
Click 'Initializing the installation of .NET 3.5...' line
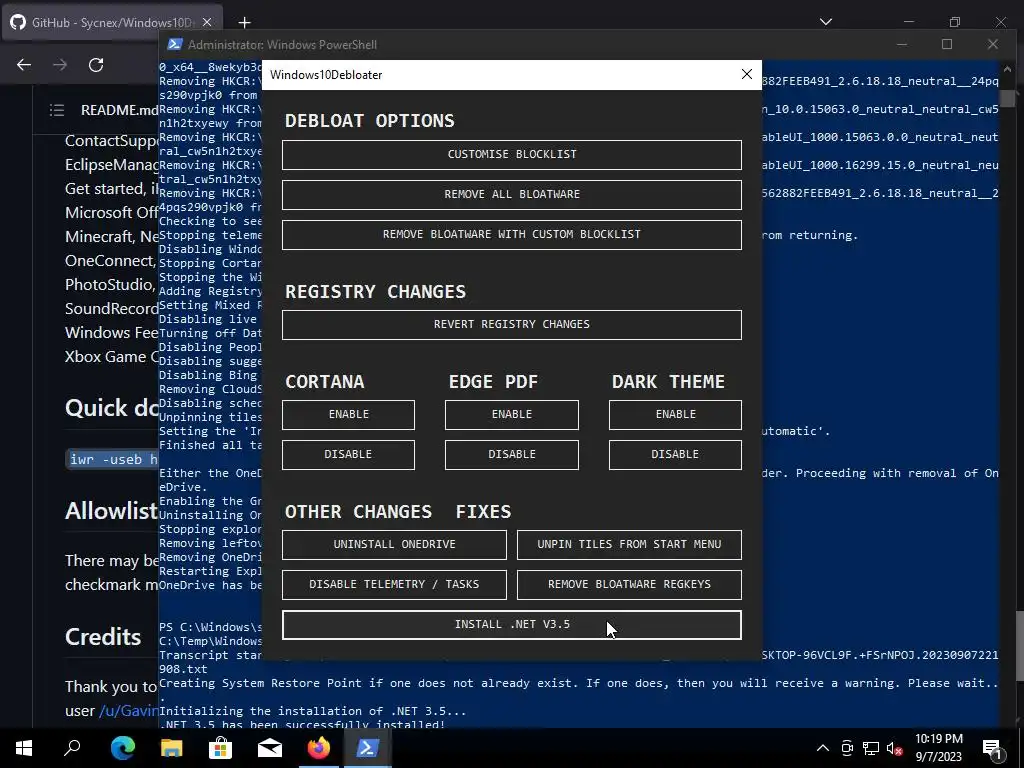[313, 711]
